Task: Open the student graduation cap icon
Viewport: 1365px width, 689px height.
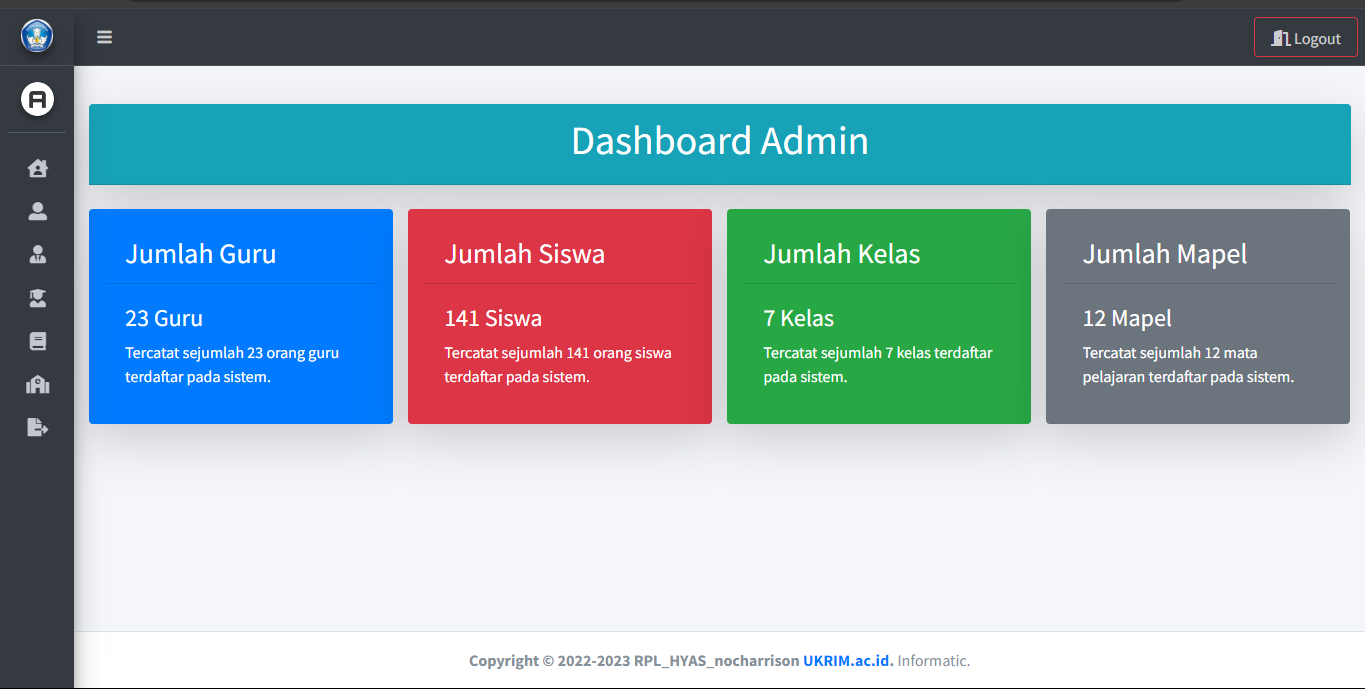Action: [x=37, y=298]
